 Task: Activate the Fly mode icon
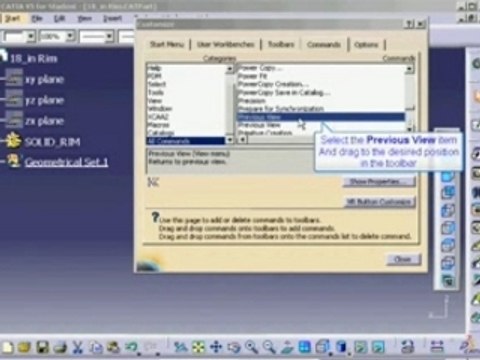(180, 347)
